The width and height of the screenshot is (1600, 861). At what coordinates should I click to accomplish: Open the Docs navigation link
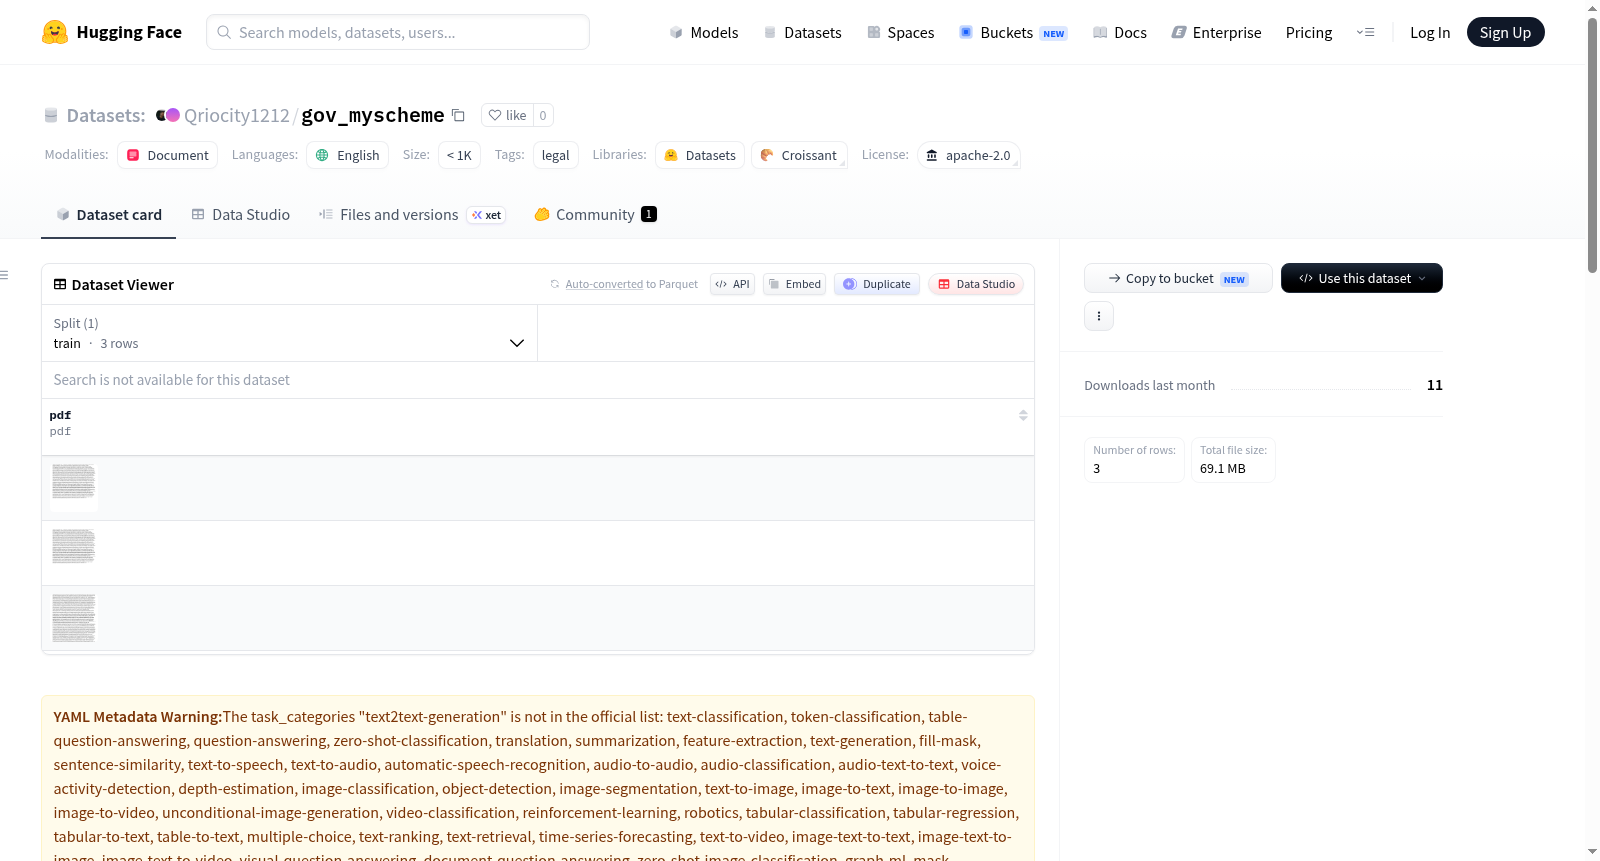click(x=1119, y=33)
